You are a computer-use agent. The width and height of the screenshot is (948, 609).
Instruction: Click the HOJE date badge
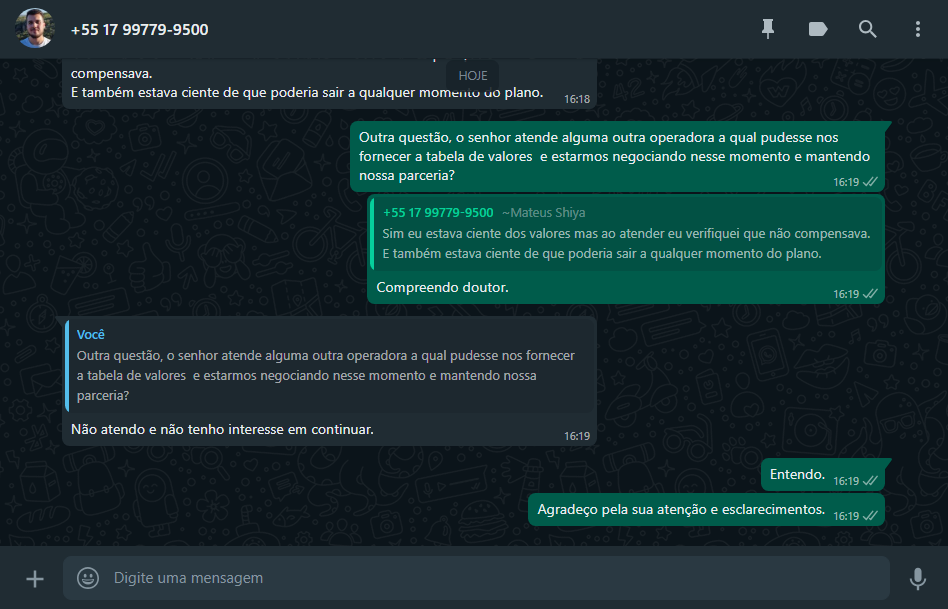pos(473,76)
